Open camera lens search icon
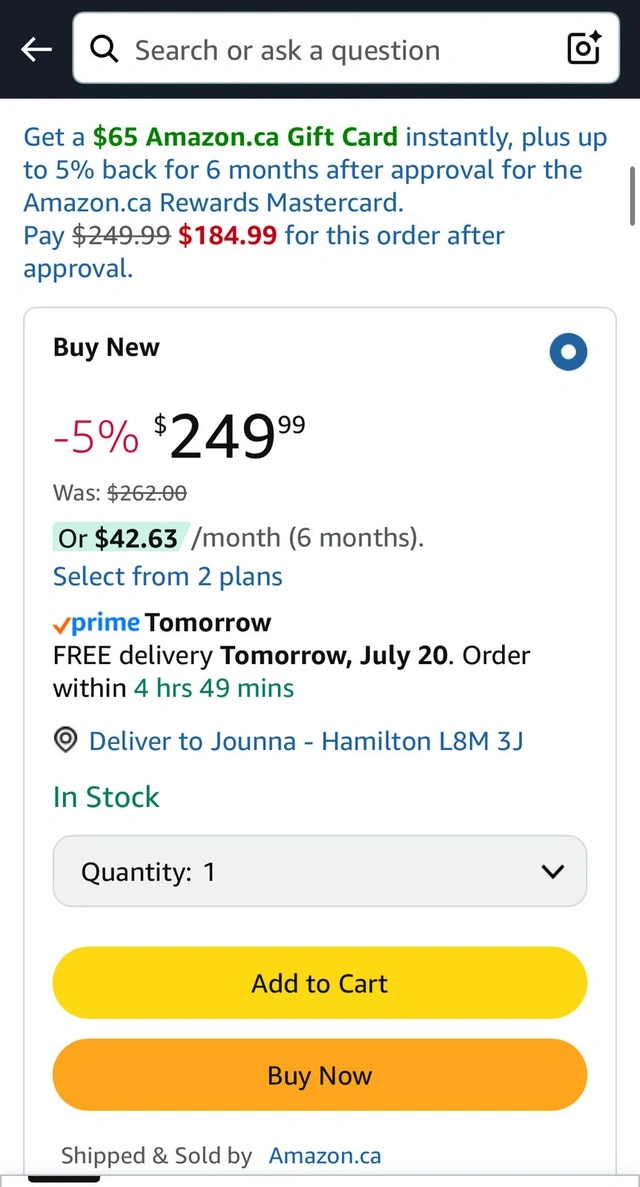Image resolution: width=640 pixels, height=1187 pixels. click(x=584, y=48)
